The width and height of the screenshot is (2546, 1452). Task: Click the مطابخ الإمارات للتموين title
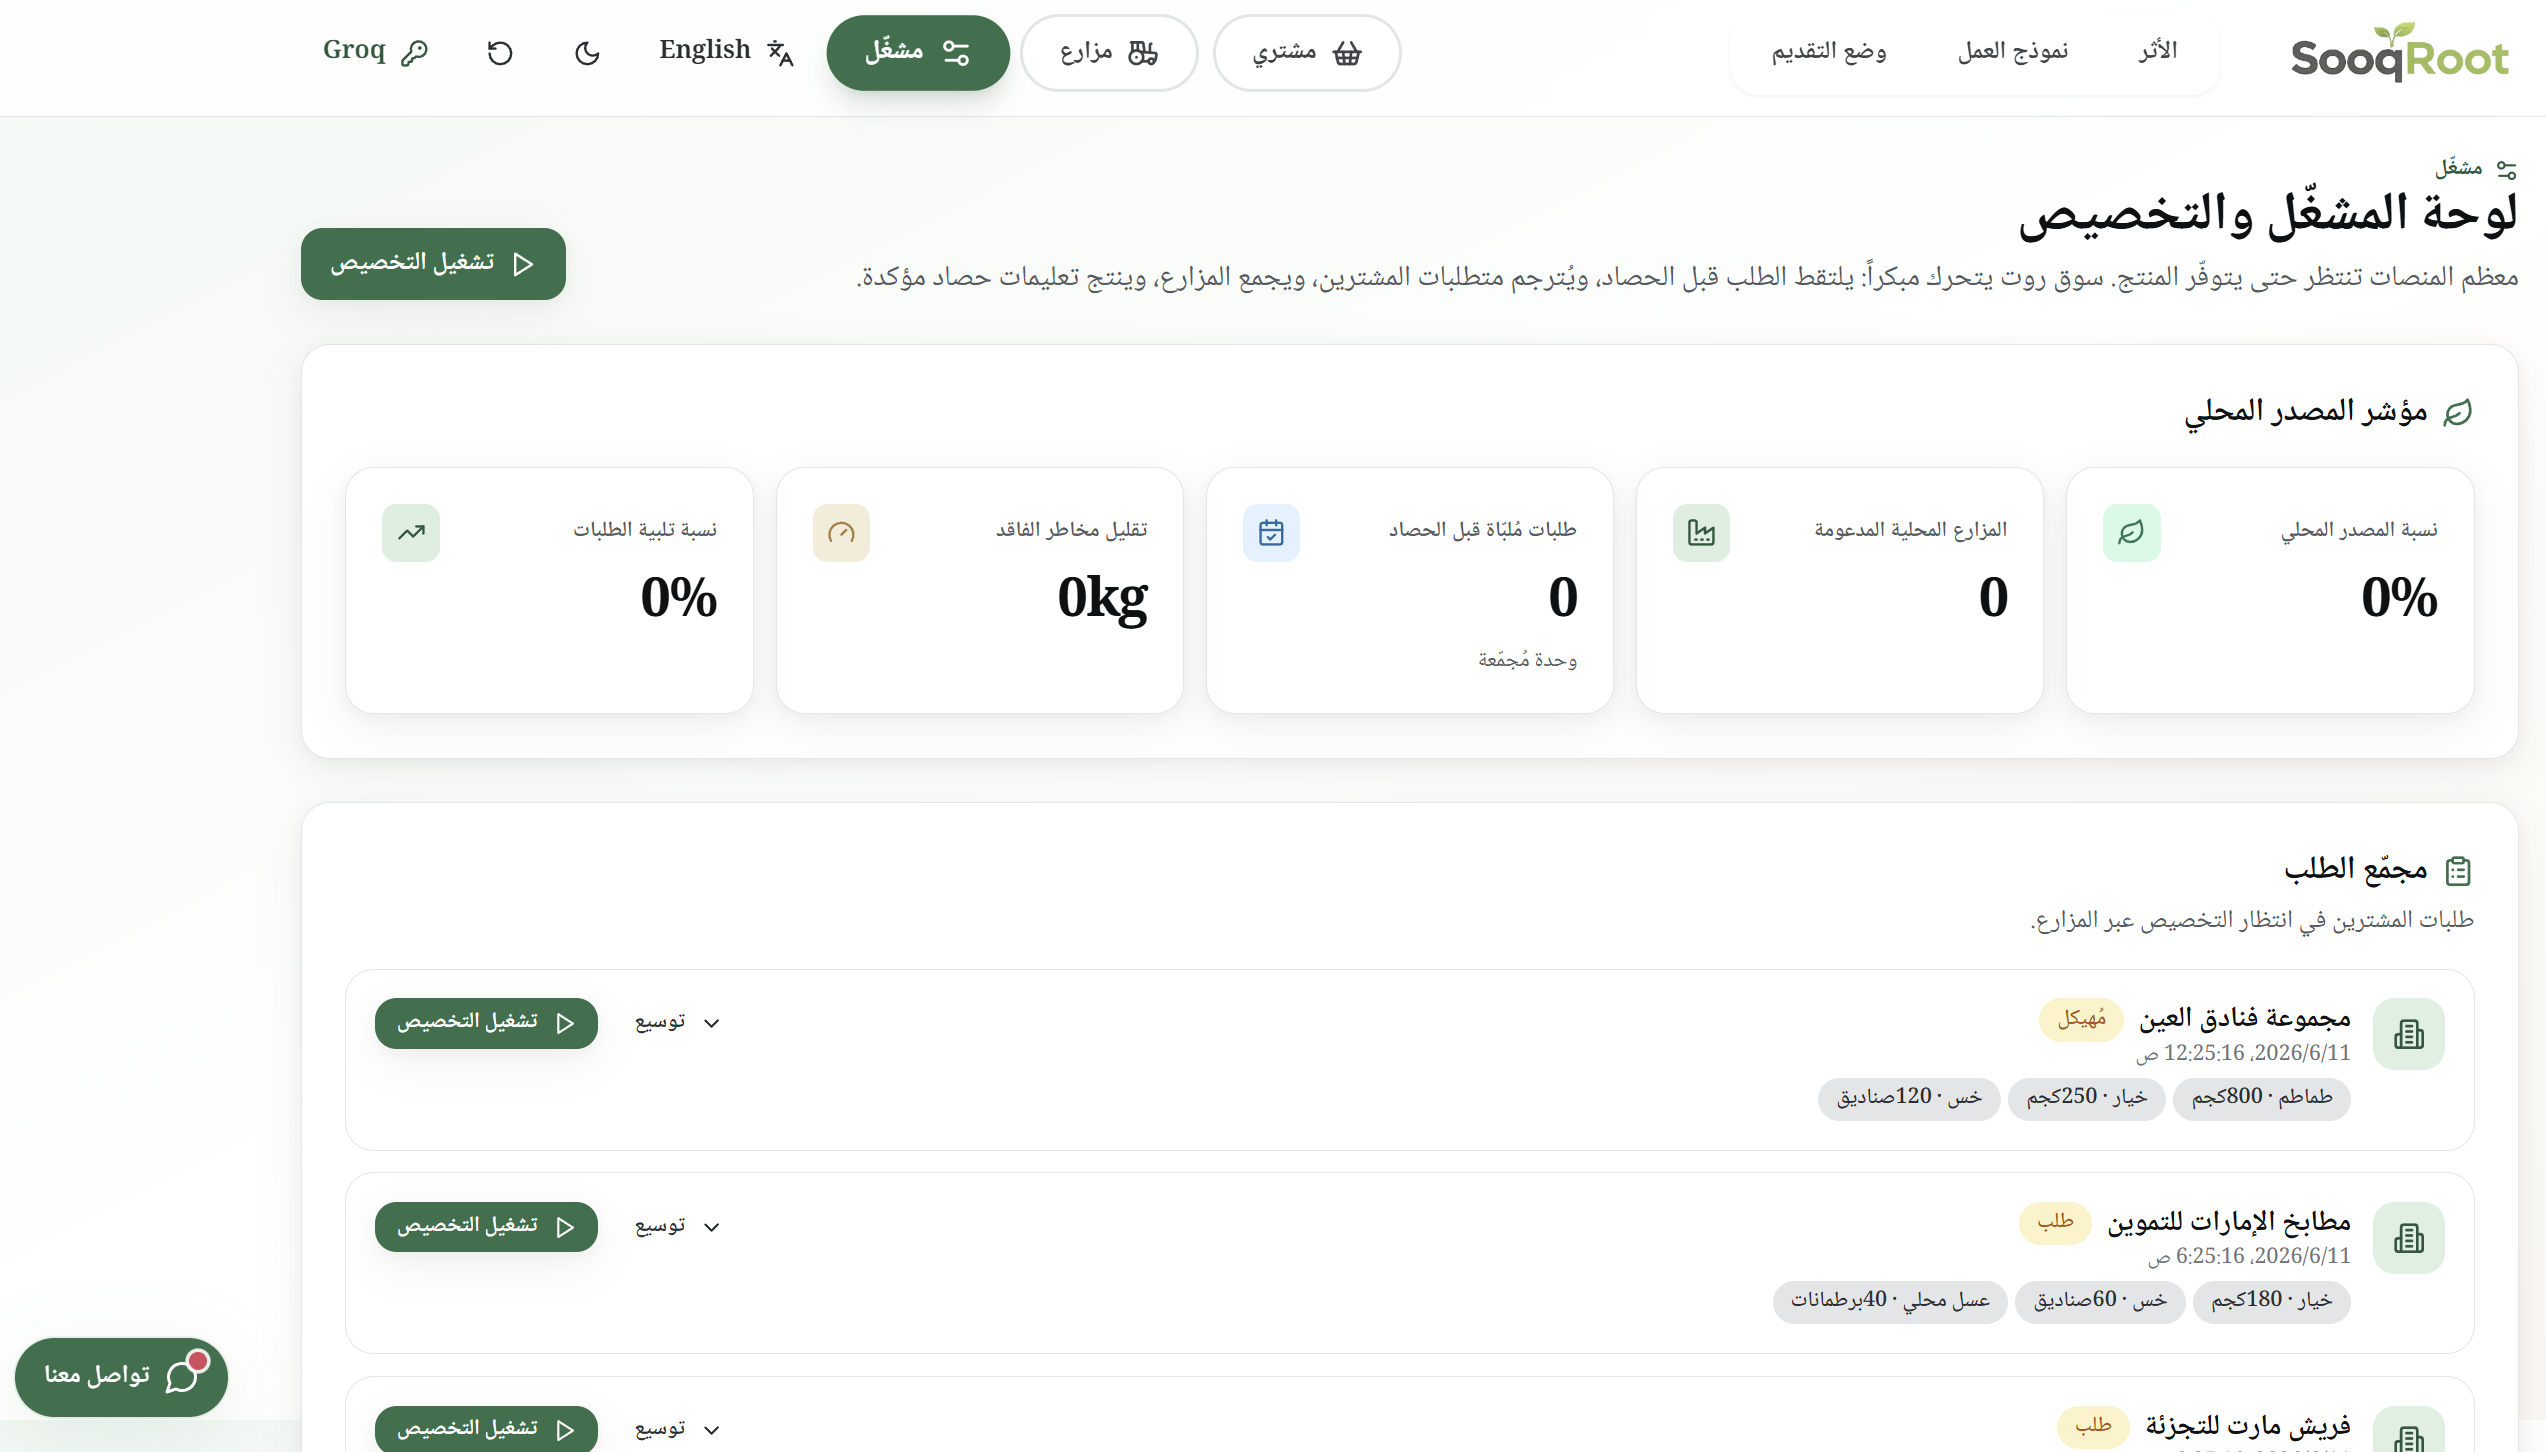(x=2229, y=1222)
